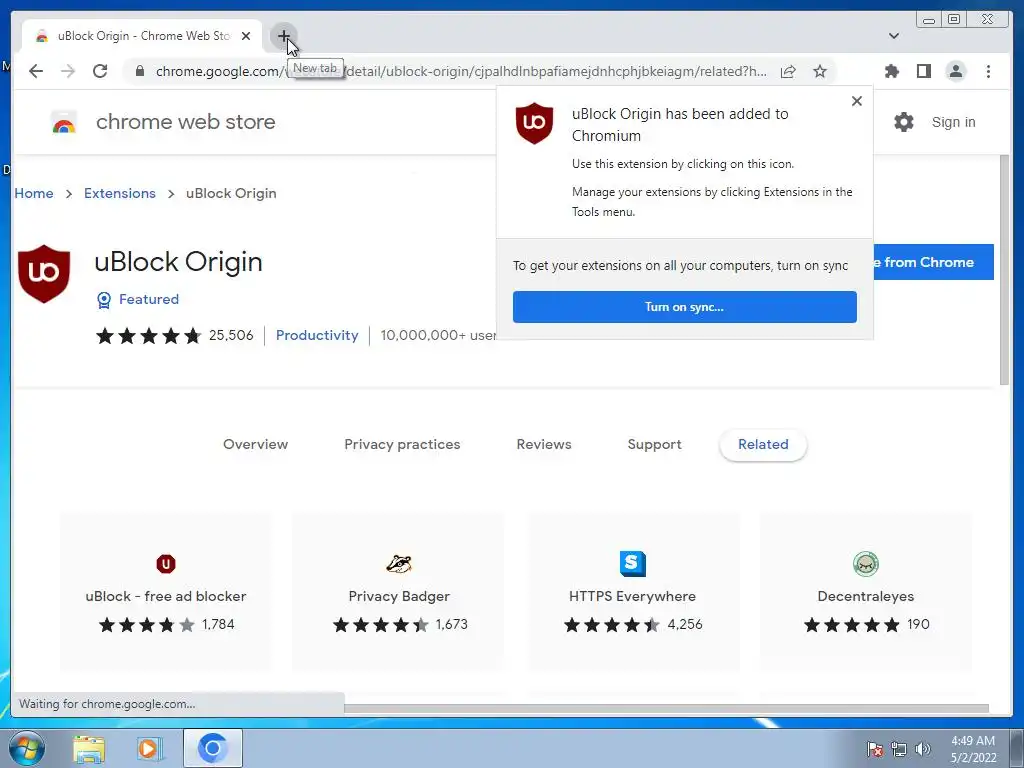Open web store settings gear

click(904, 122)
